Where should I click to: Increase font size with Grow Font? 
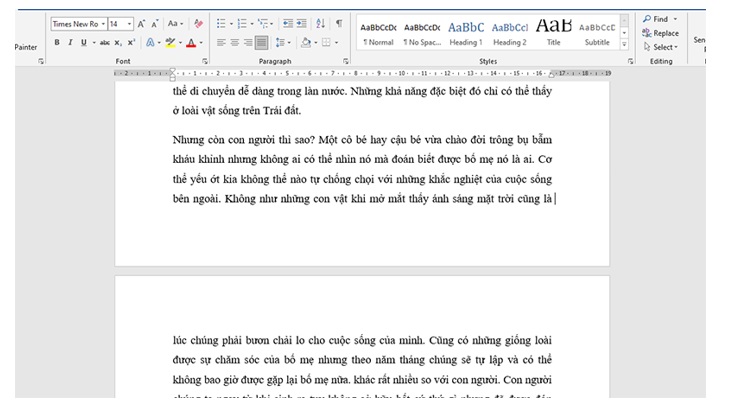click(x=141, y=23)
